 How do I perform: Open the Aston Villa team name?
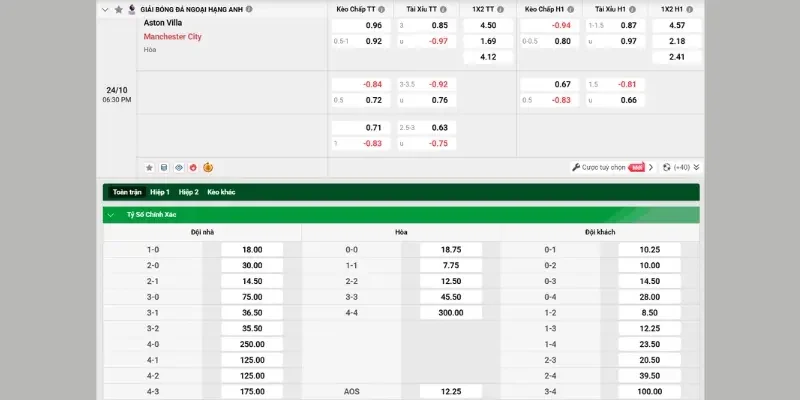(163, 23)
